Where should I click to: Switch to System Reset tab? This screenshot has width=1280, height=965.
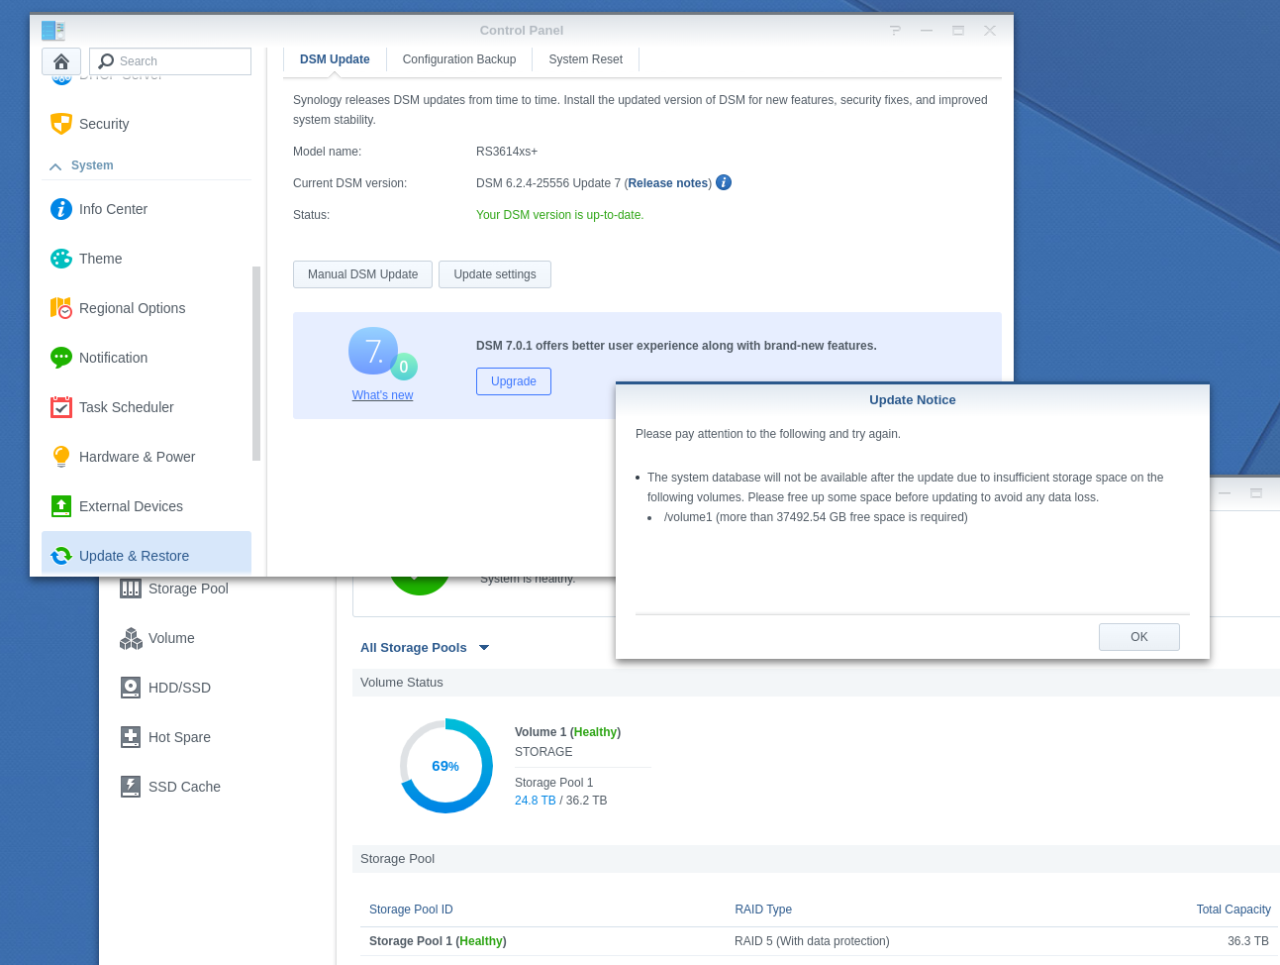click(x=585, y=60)
